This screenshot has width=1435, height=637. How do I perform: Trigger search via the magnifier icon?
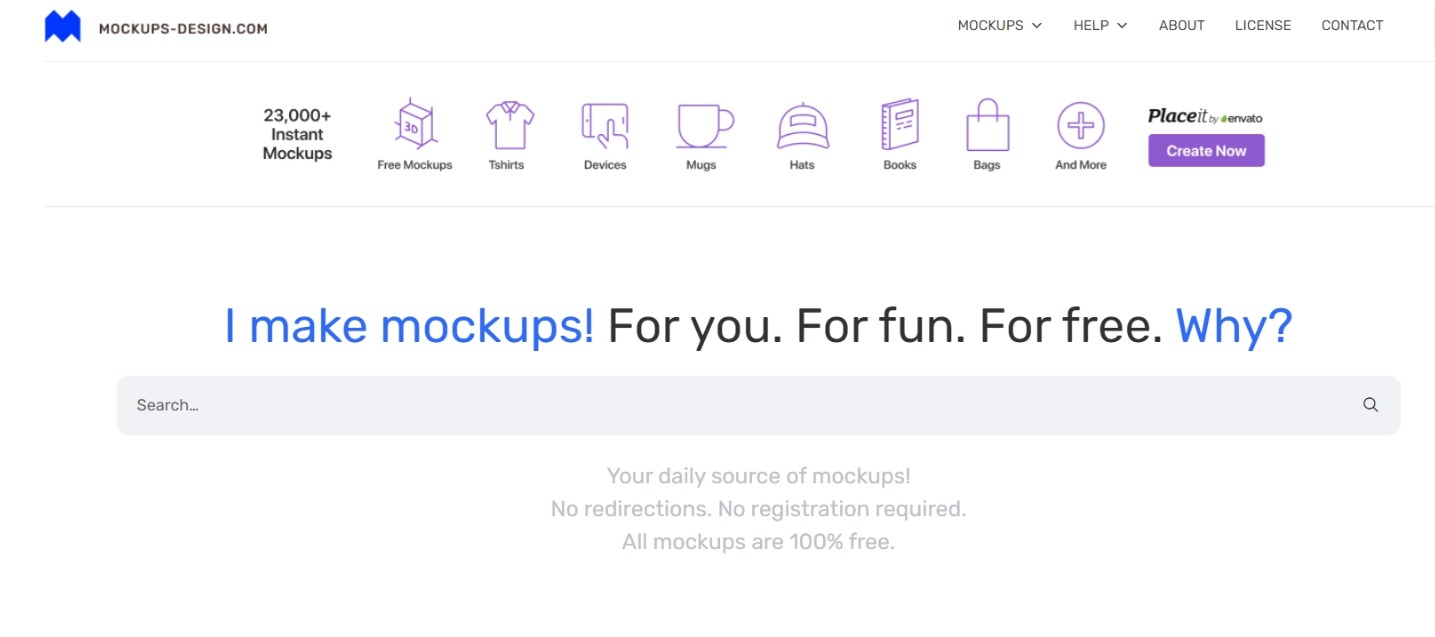click(1370, 404)
